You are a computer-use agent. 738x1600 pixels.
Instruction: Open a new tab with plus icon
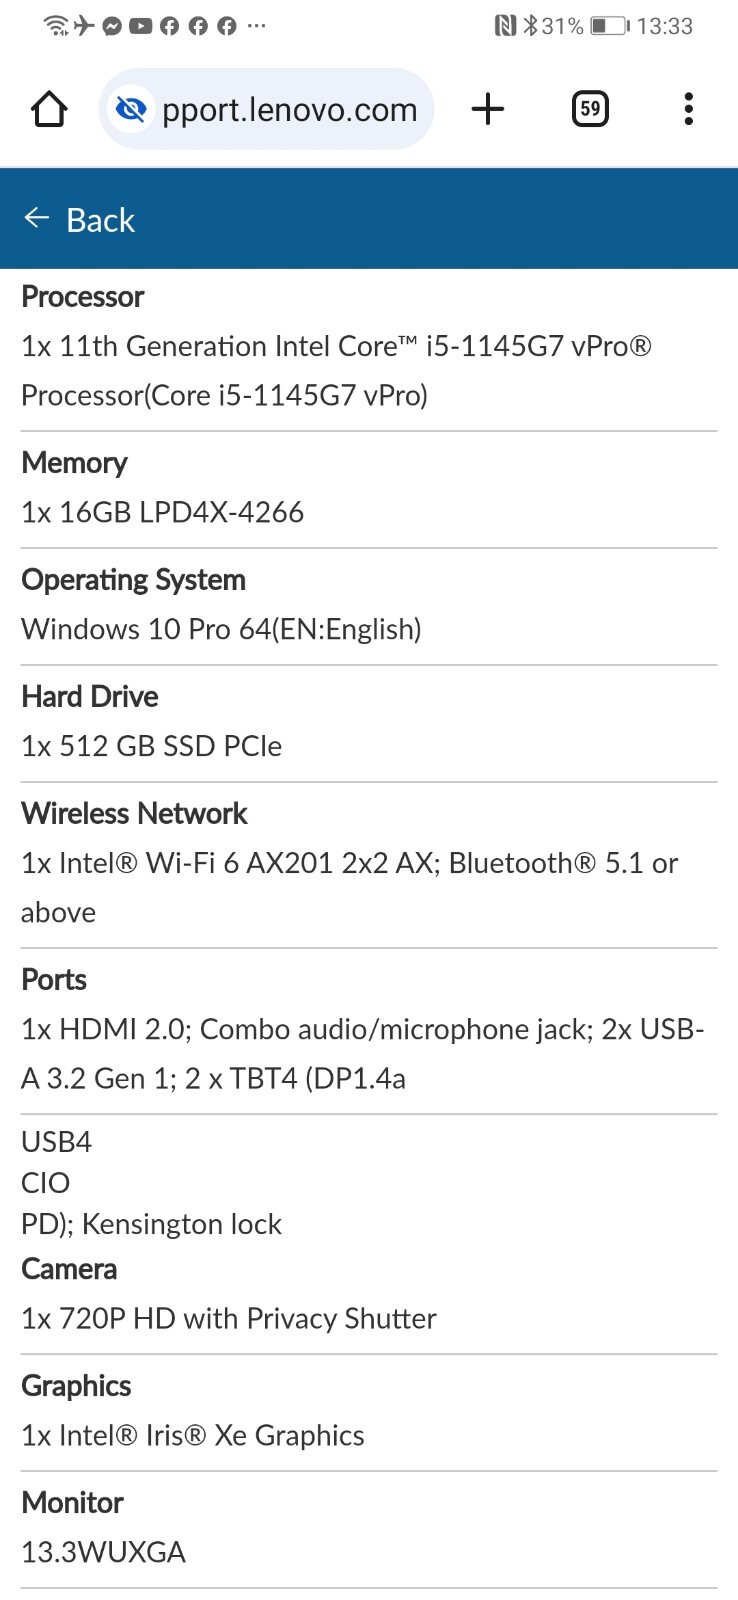[488, 109]
